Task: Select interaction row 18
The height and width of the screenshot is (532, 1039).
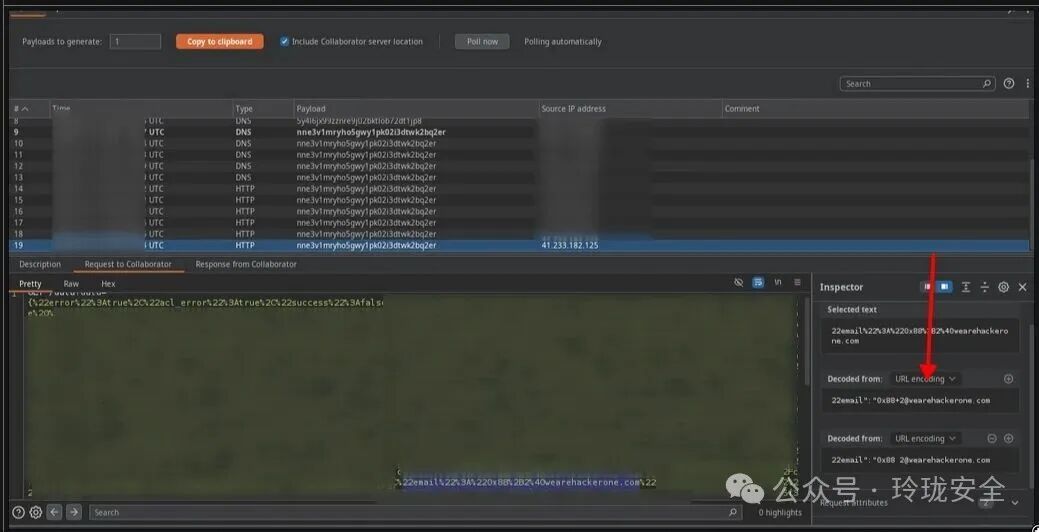Action: point(520,234)
